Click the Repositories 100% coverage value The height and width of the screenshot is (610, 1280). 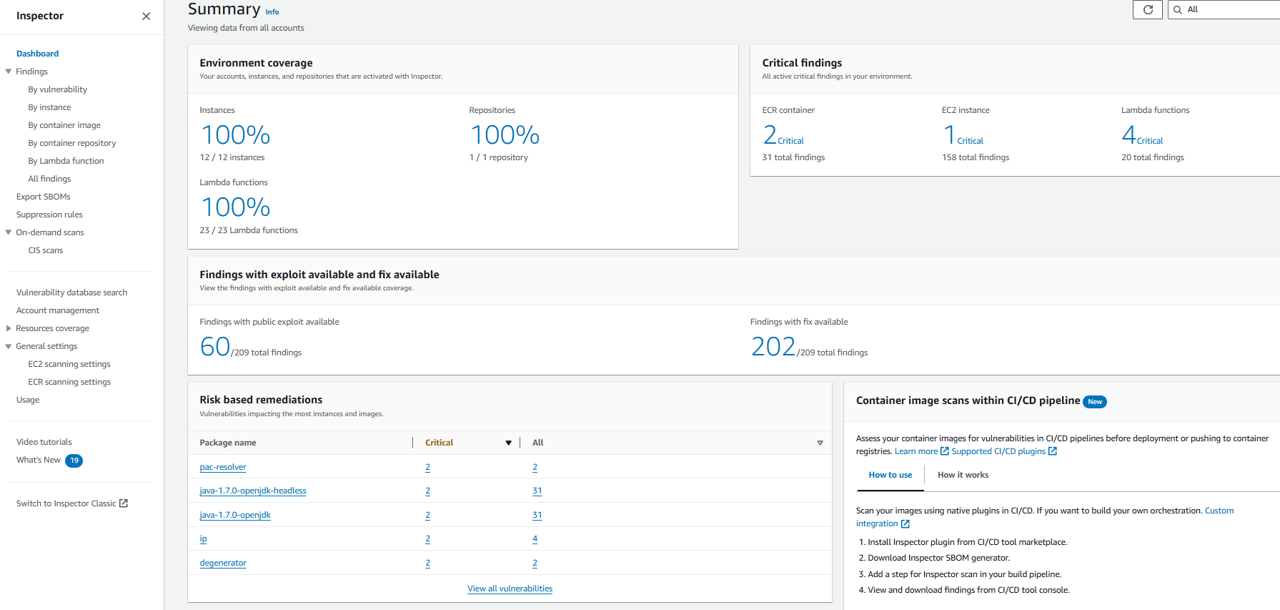(x=504, y=134)
